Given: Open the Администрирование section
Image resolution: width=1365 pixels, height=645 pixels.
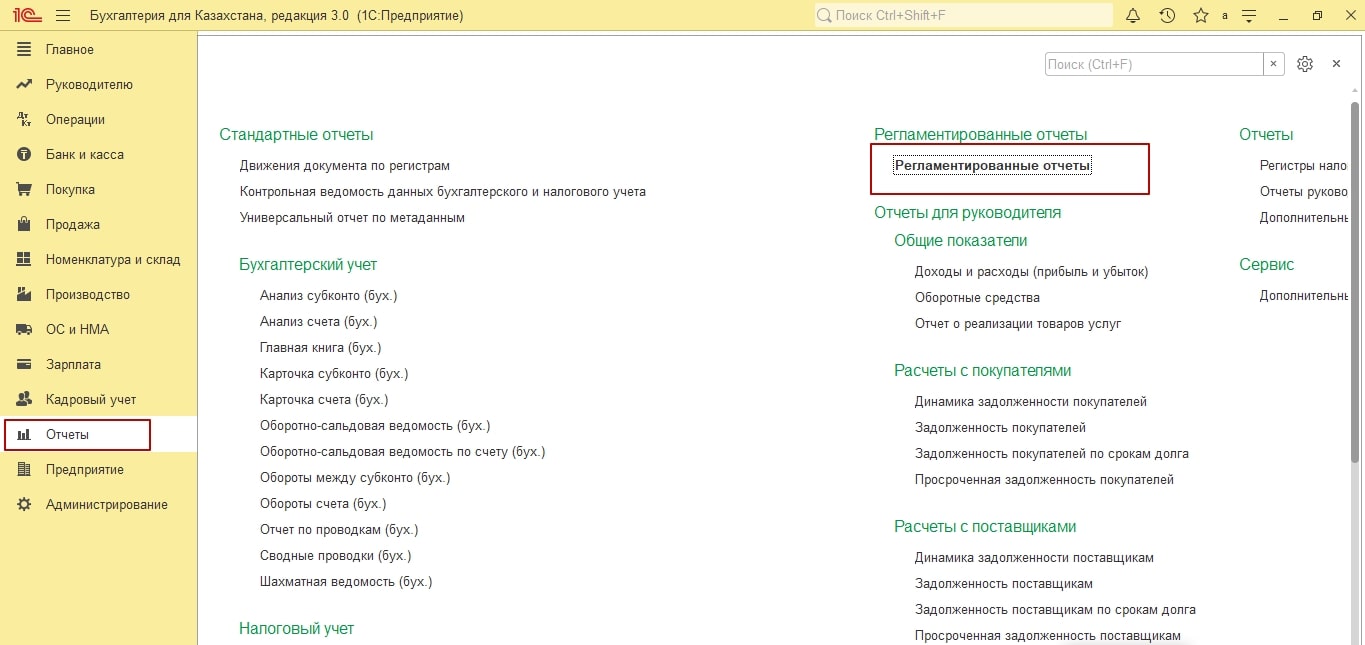Looking at the screenshot, I should (106, 505).
